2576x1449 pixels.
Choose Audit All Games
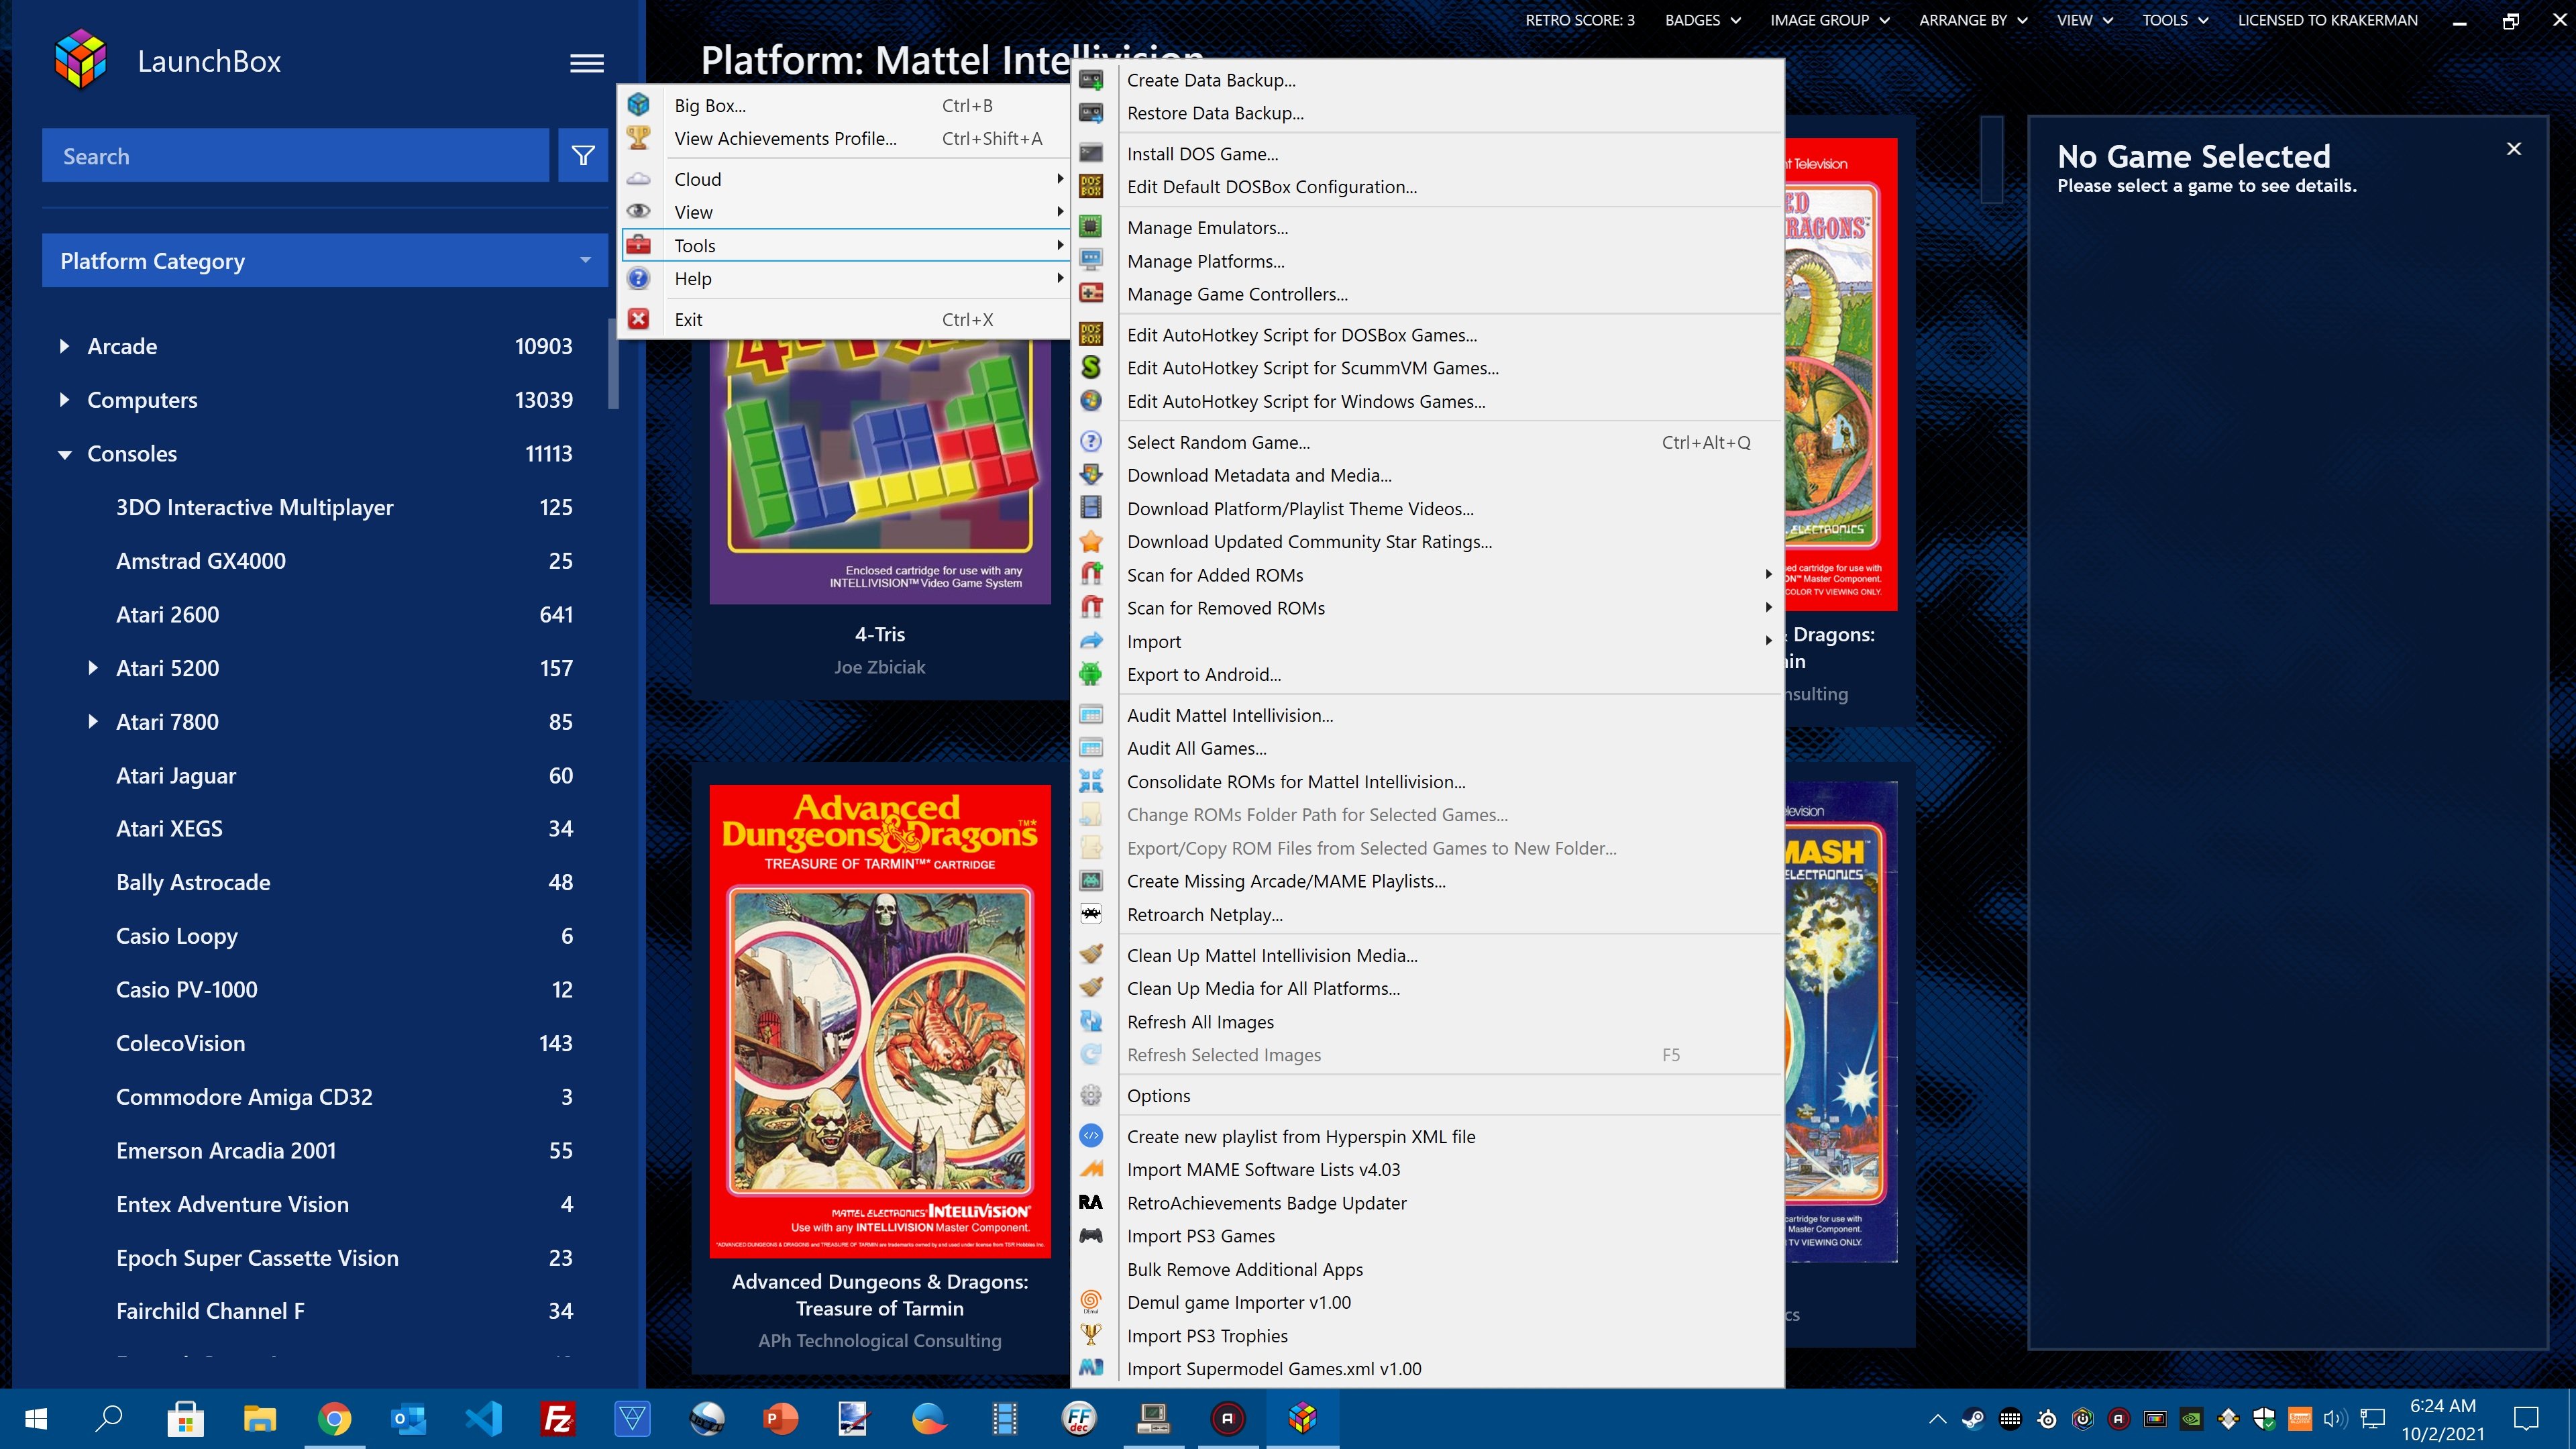click(1196, 748)
